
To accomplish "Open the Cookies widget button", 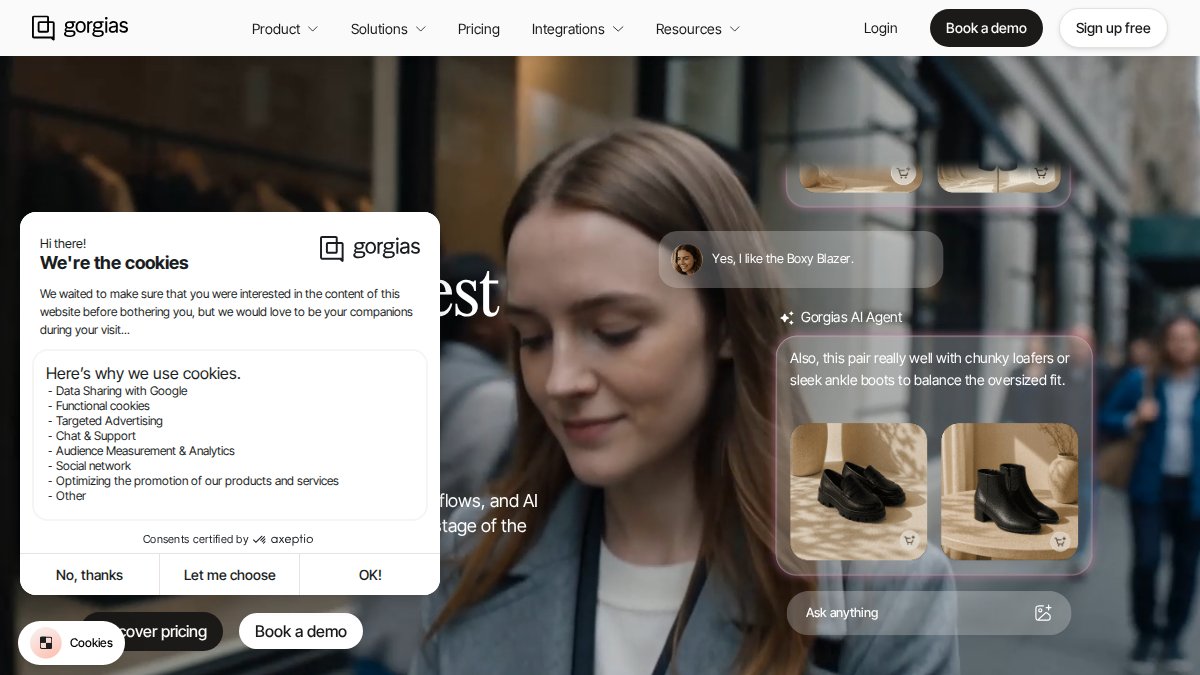I will [71, 643].
